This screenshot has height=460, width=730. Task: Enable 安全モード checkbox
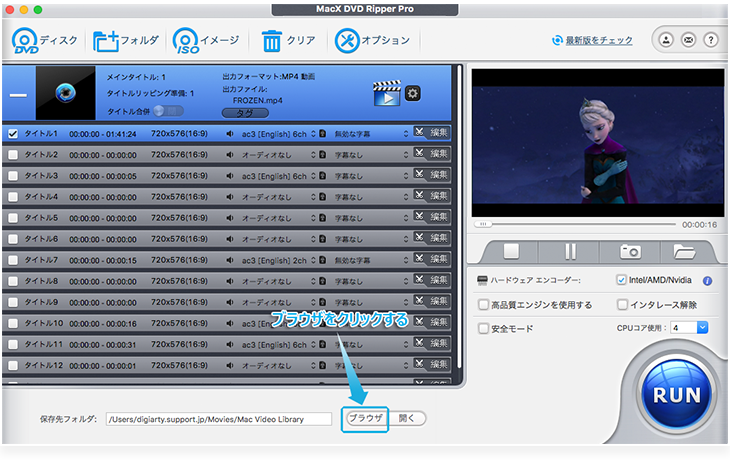[483, 329]
